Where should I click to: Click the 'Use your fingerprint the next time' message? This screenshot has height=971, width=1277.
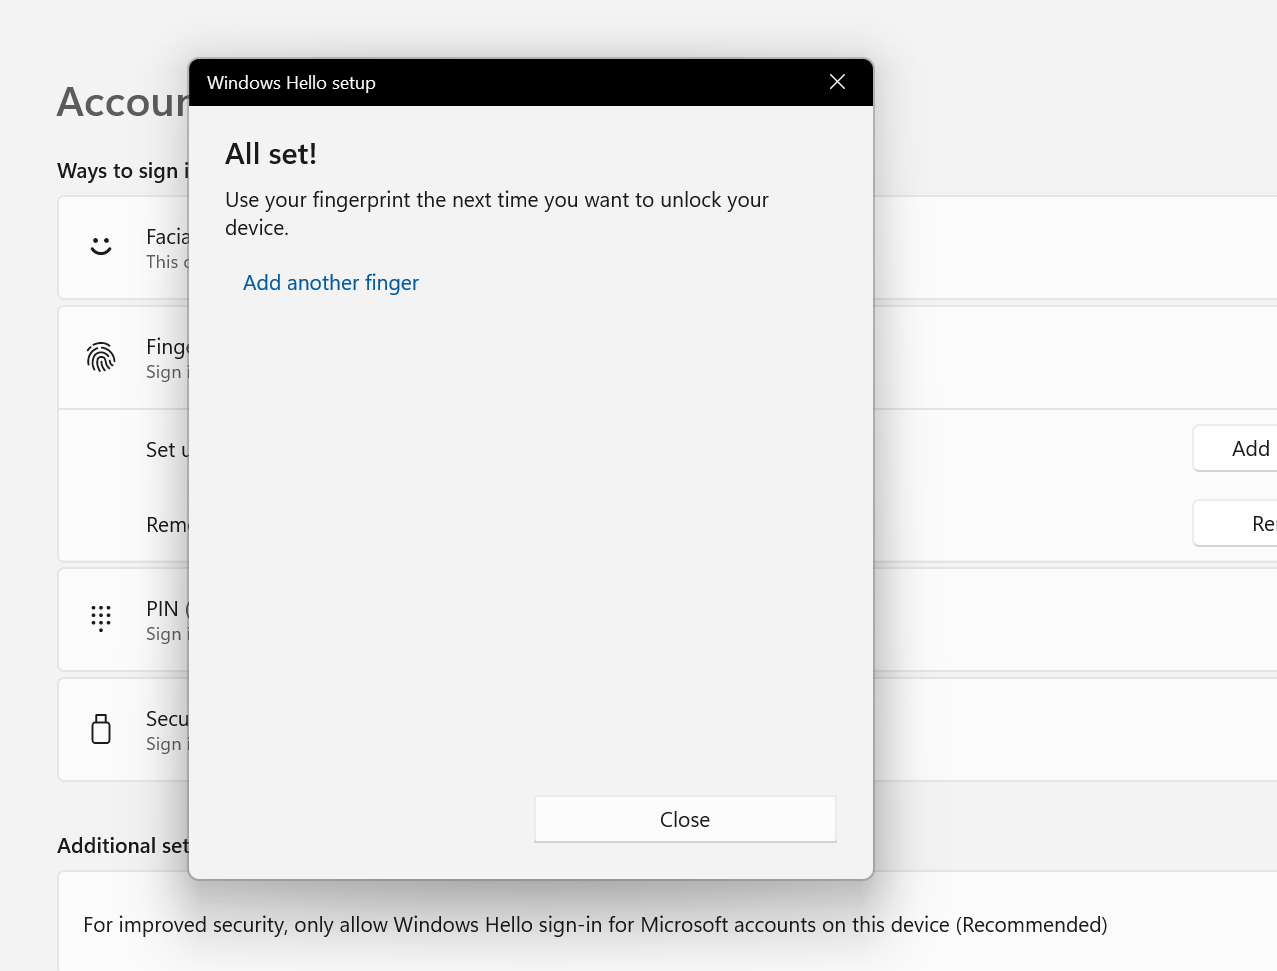tap(497, 213)
